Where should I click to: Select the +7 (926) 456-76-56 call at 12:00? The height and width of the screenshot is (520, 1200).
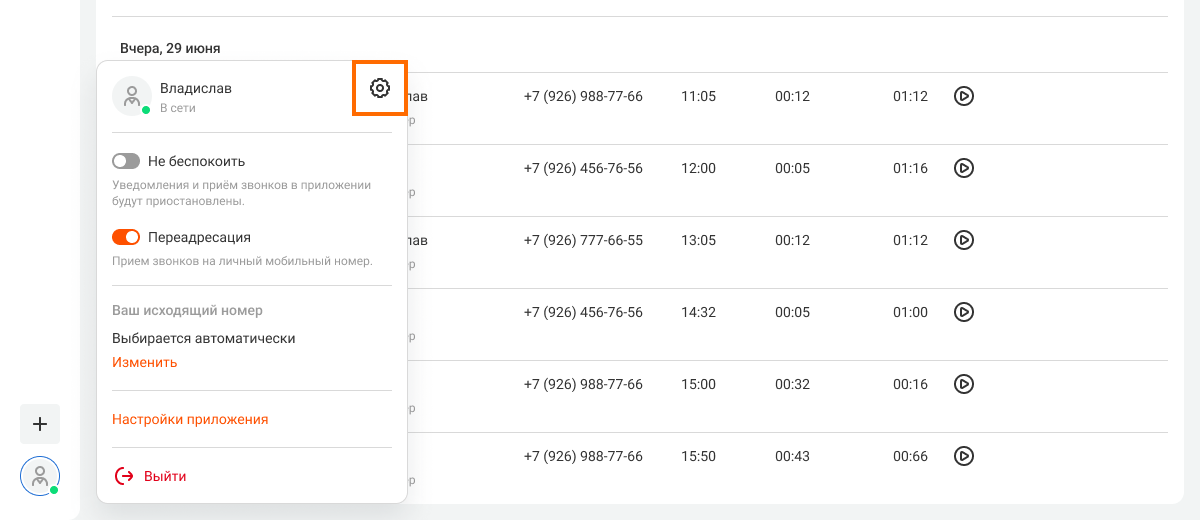pos(583,168)
